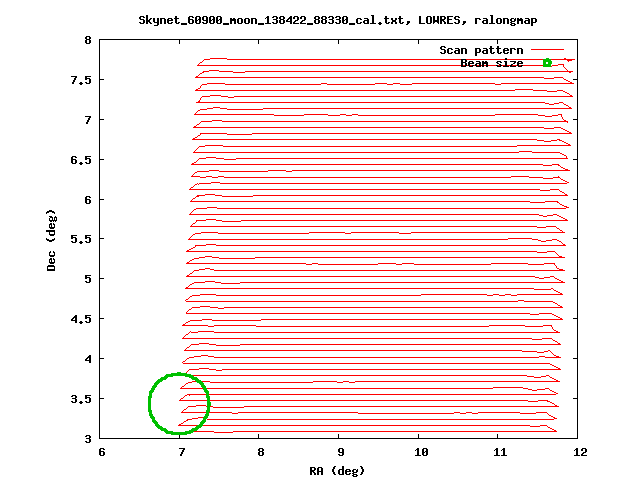This screenshot has width=640, height=480.
Task: Click the tick label 8 at the top of the Dec axis
Action: point(88,40)
